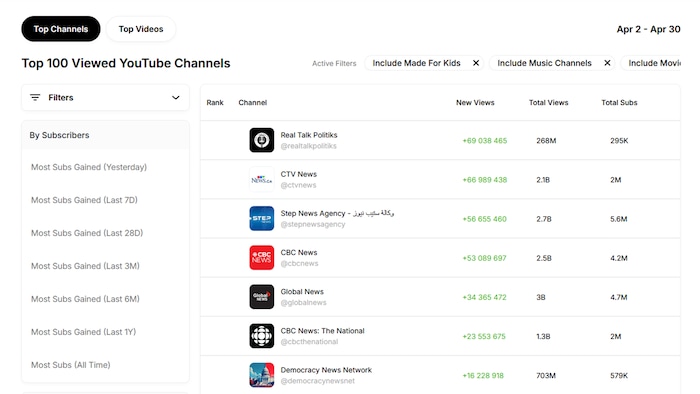Expand the Filters dropdown chevron
Viewport: 700px width, 394px height.
coord(175,97)
